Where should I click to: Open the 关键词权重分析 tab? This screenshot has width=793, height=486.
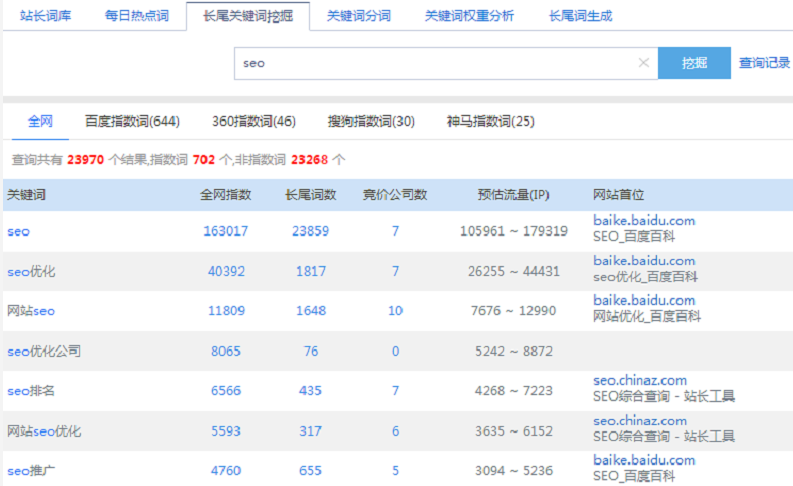(x=469, y=16)
